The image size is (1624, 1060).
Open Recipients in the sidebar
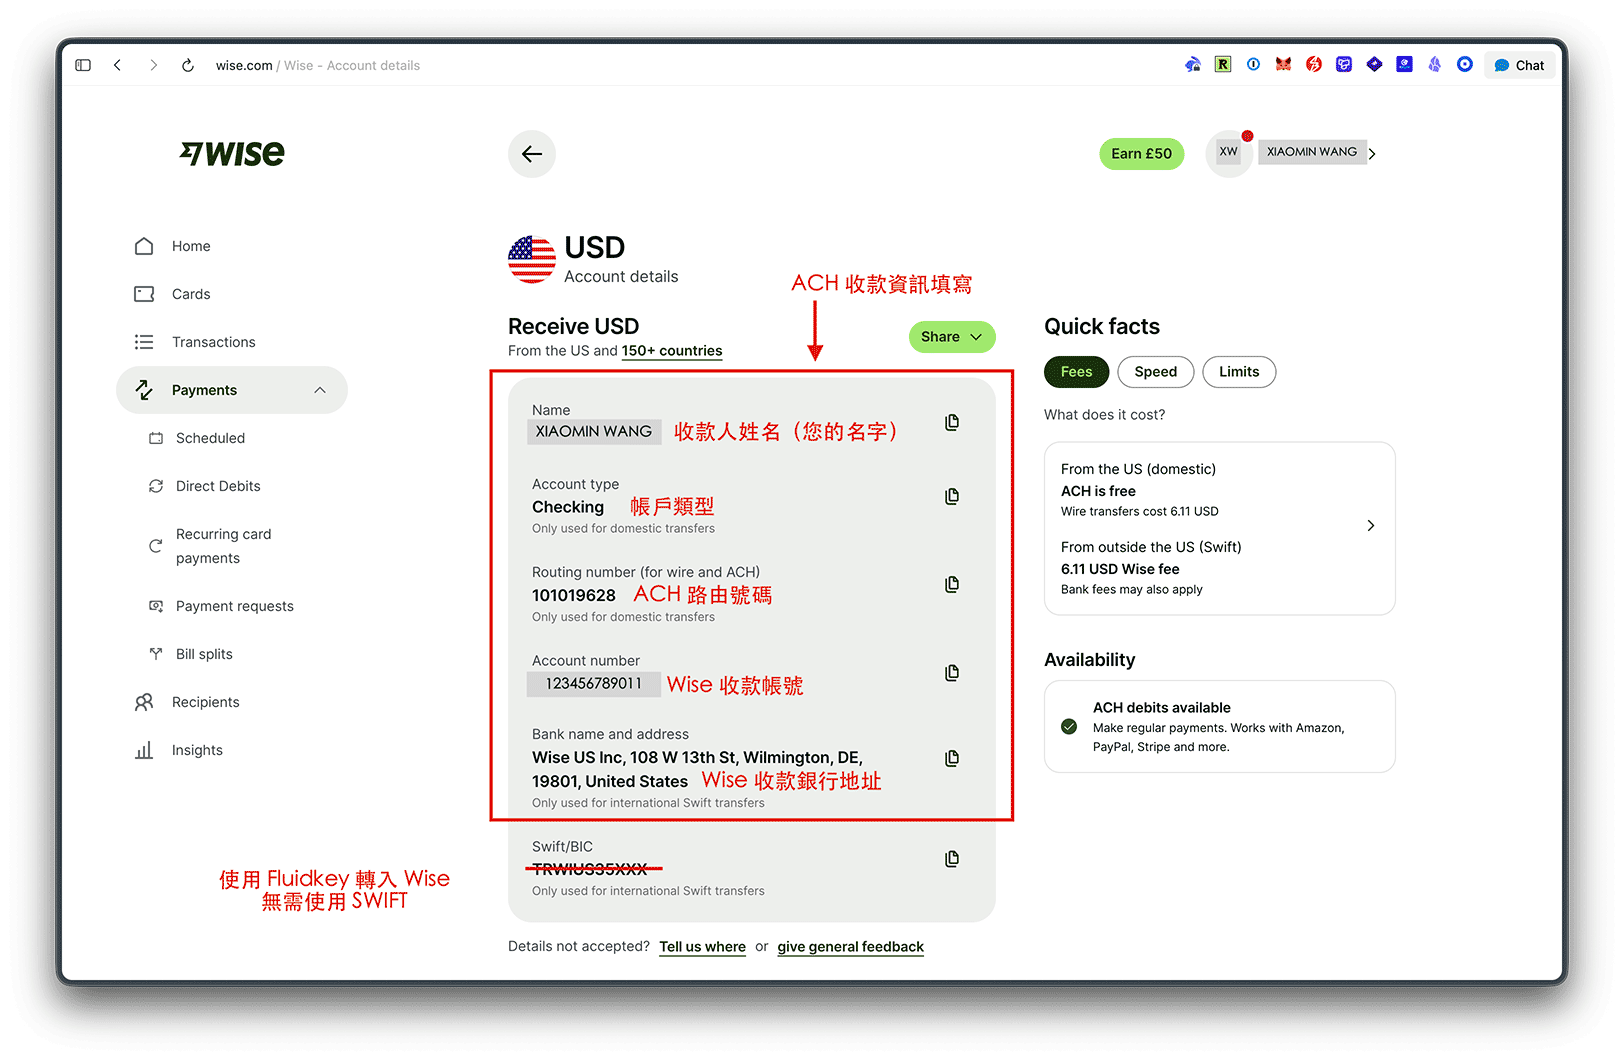(x=205, y=702)
